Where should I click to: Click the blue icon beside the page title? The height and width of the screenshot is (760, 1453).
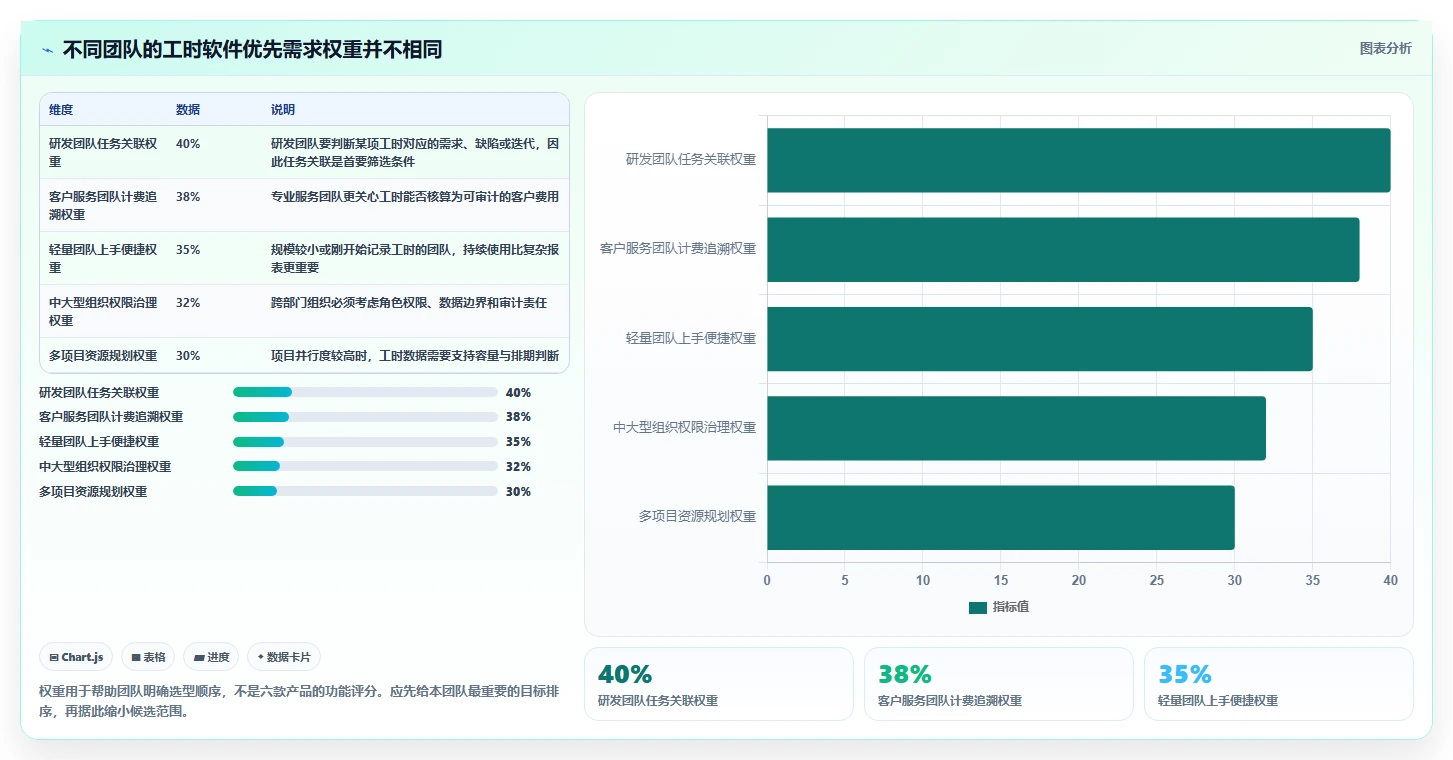click(x=47, y=50)
